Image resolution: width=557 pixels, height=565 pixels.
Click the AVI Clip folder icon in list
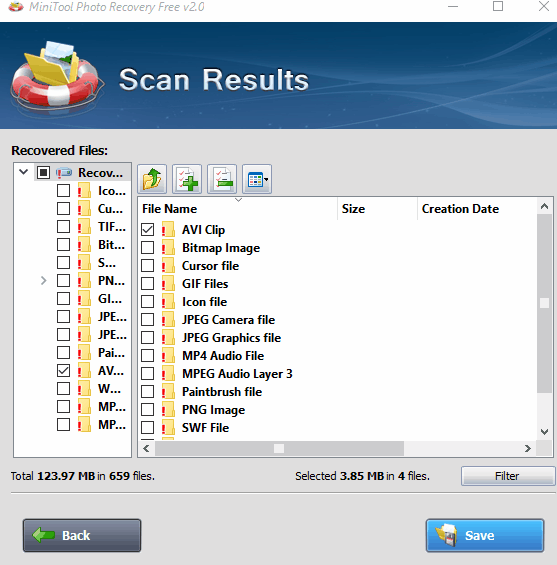[168, 230]
